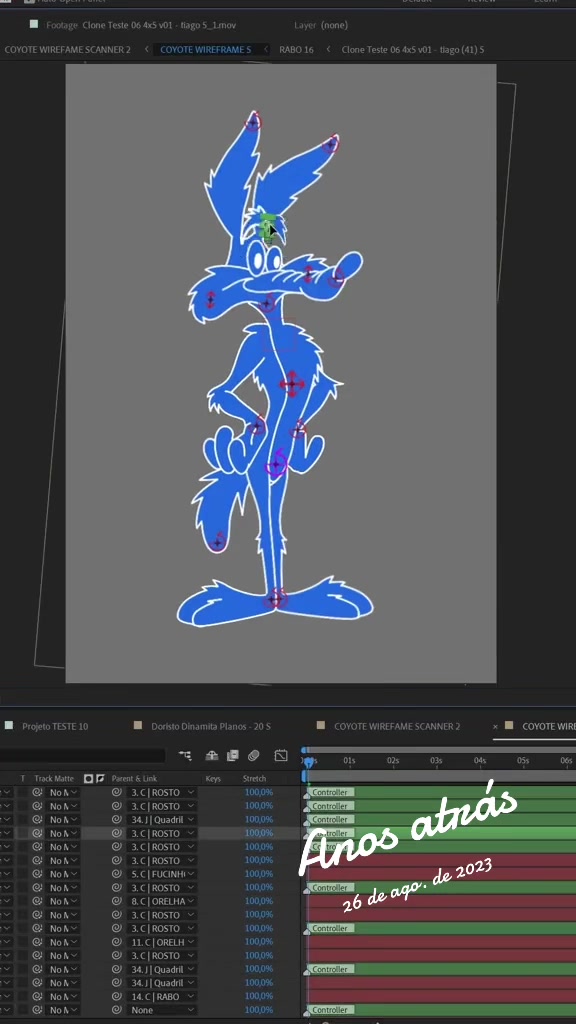Toggle T switch in 8.C ORELHA row
Image resolution: width=576 pixels, height=1024 pixels.
pyautogui.click(x=22, y=901)
